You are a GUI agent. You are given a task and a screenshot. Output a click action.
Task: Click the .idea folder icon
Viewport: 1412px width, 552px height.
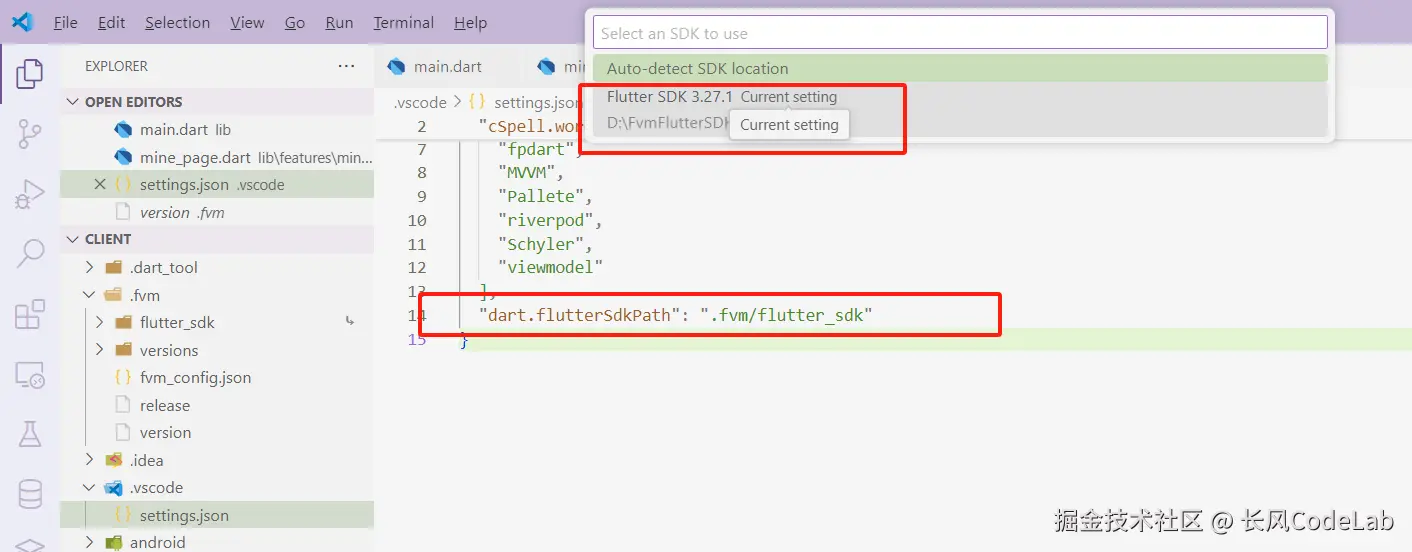pyautogui.click(x=114, y=460)
